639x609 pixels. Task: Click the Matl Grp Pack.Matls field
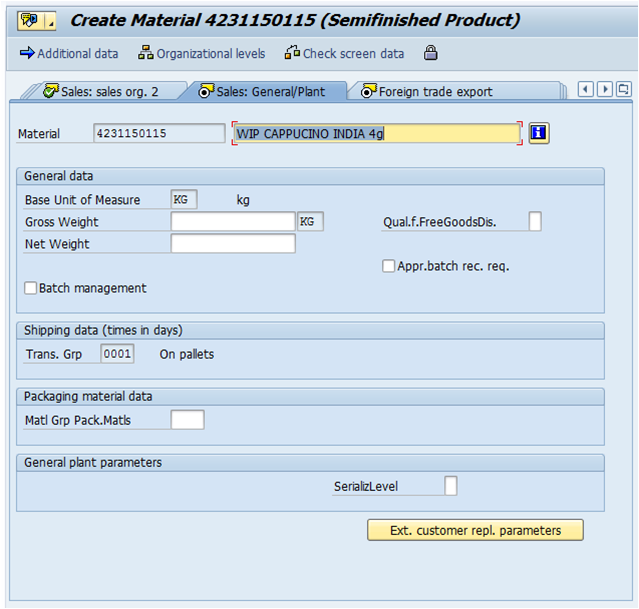coord(187,420)
